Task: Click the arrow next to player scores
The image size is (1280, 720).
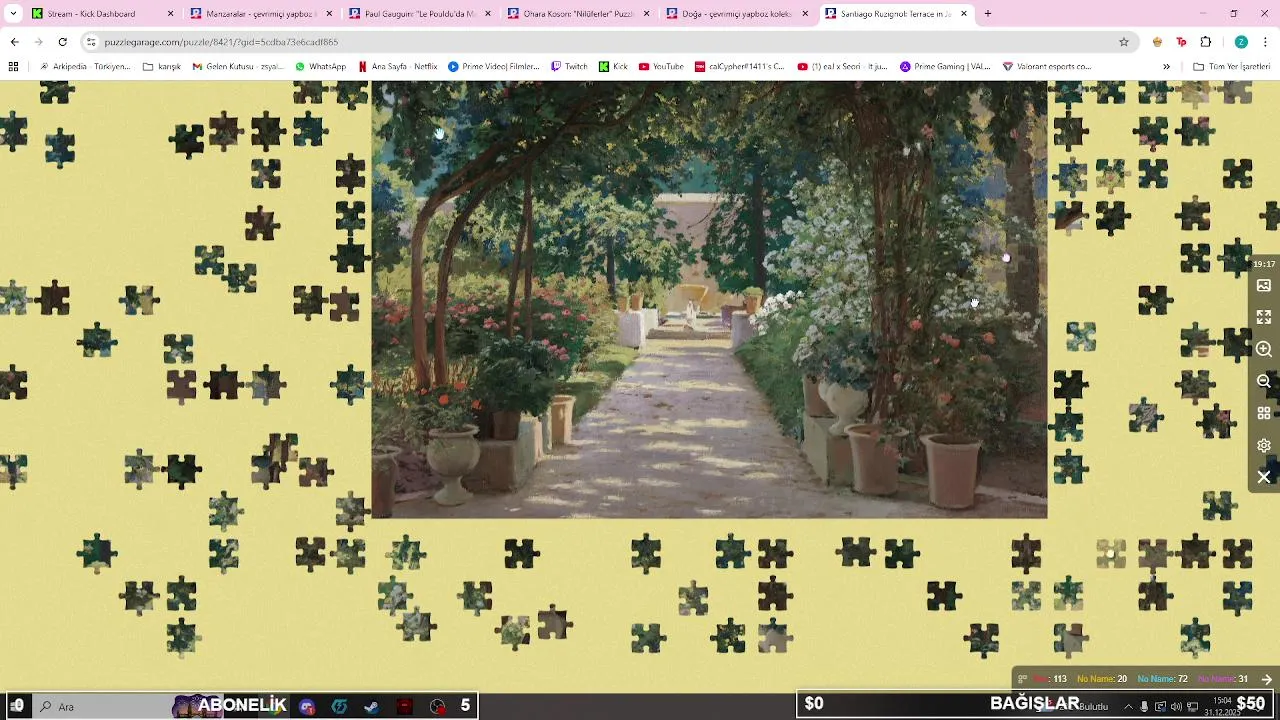Action: coord(1266,679)
